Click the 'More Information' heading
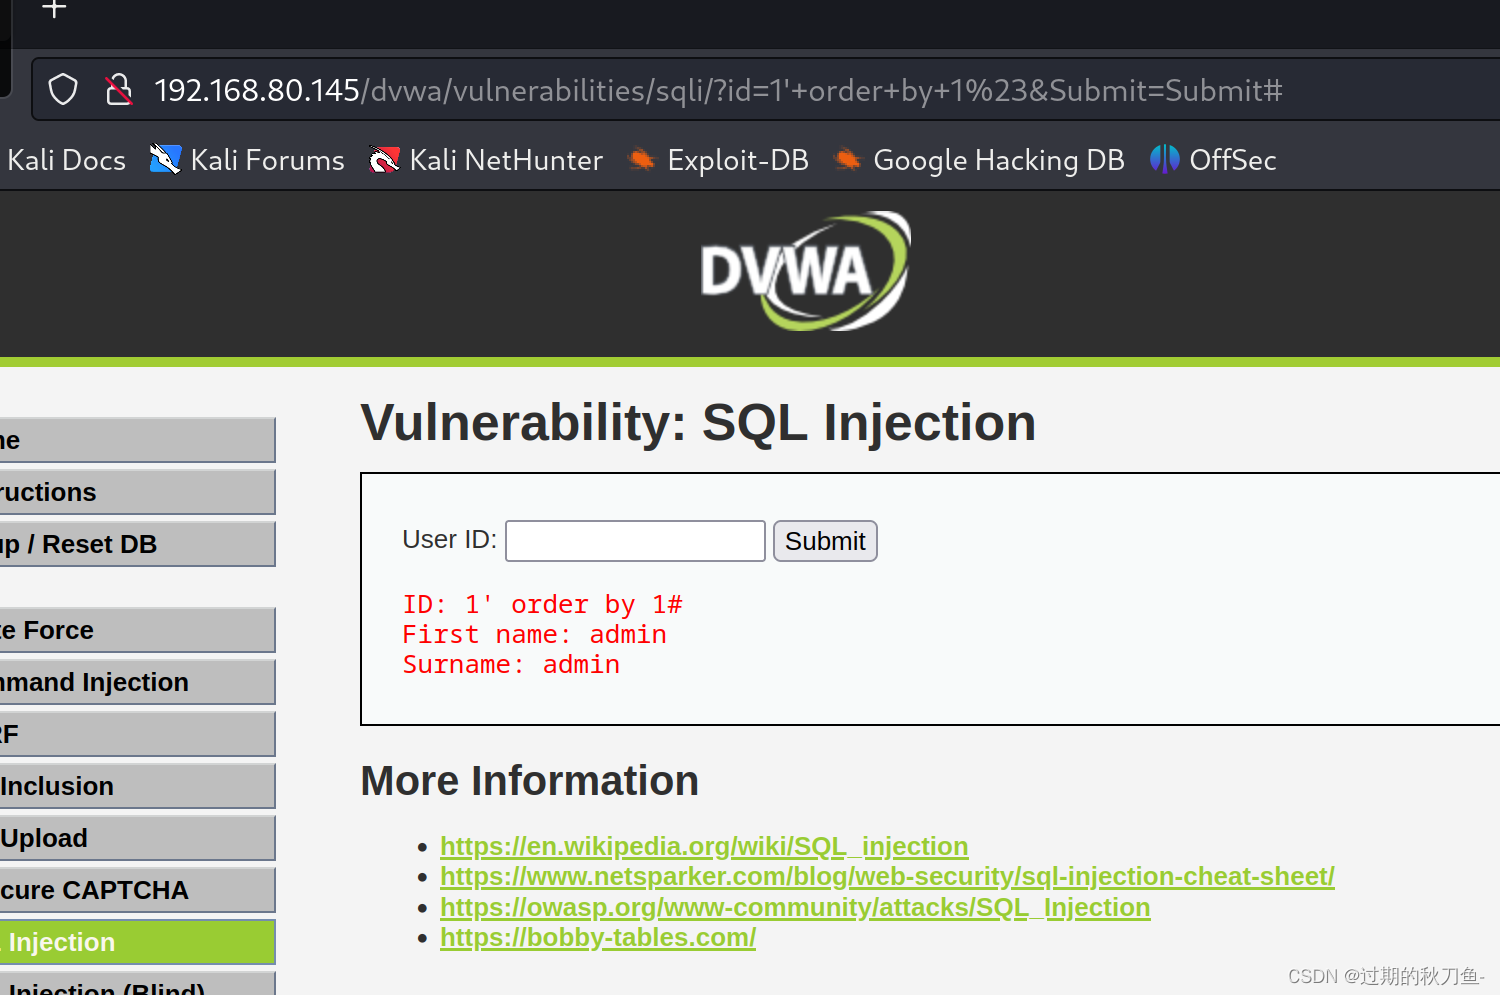This screenshot has width=1500, height=995. pos(529,781)
